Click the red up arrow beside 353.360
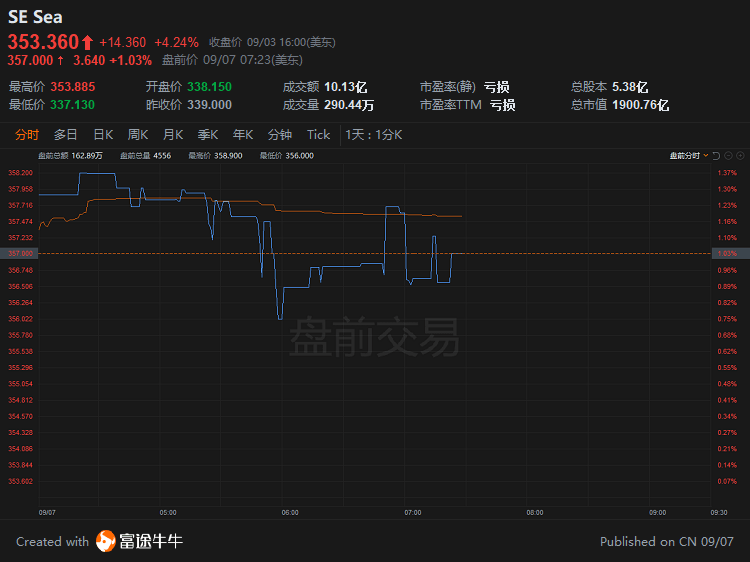 tap(87, 42)
